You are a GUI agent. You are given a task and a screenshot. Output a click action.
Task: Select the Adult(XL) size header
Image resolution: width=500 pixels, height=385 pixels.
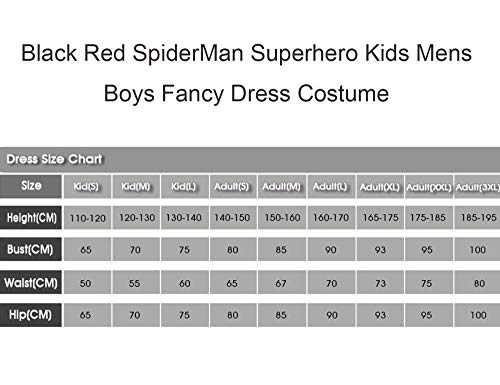pos(380,186)
